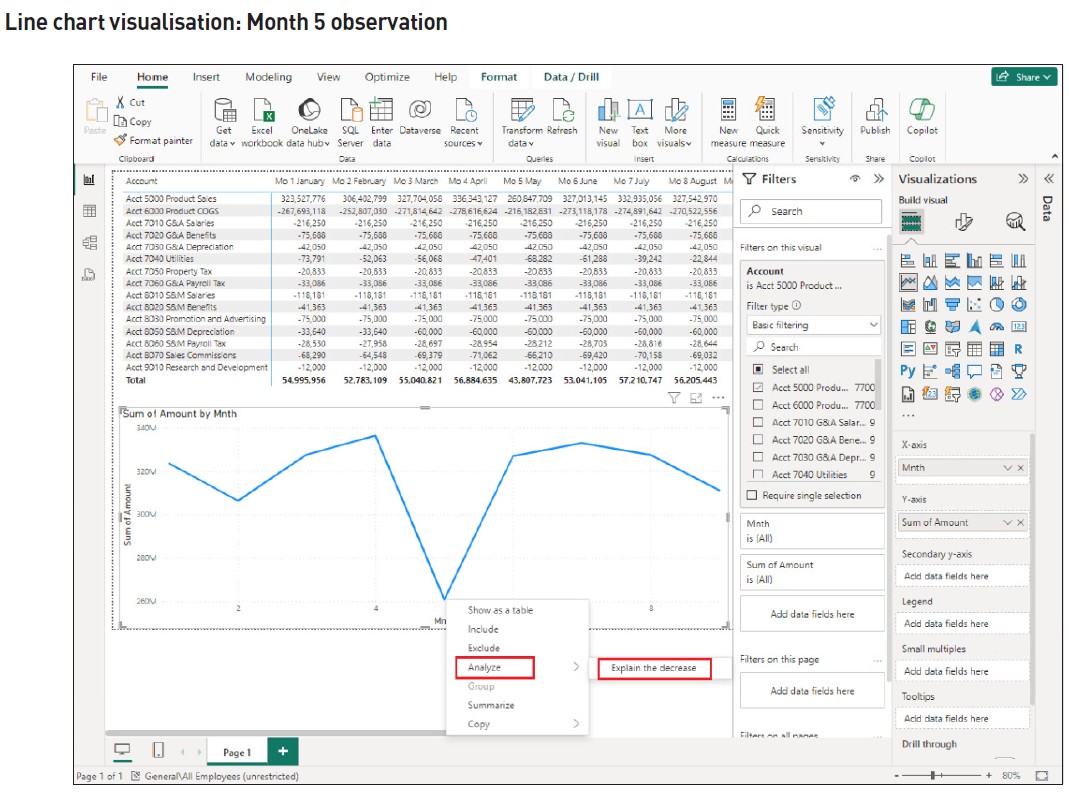
Task: Switch to Table view in left sidebar
Action: (x=89, y=211)
